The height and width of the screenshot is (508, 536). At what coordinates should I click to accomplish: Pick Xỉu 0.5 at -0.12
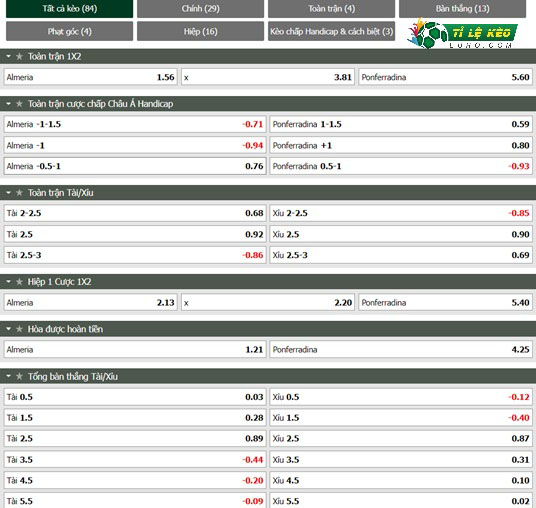(401, 397)
